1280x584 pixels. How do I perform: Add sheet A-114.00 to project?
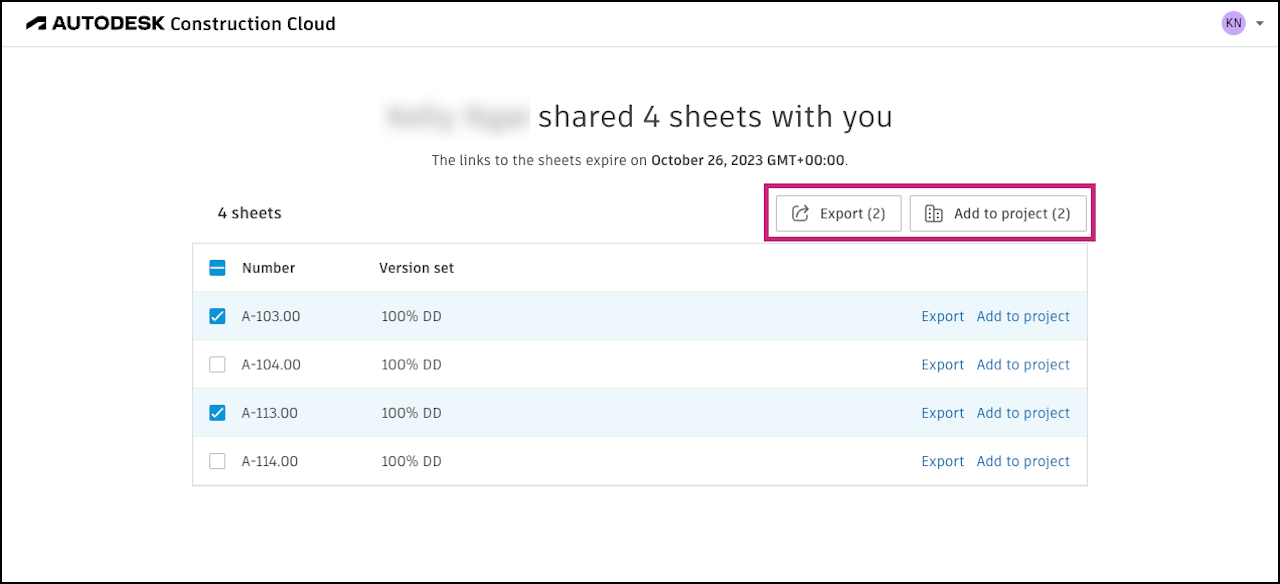[x=1023, y=461]
